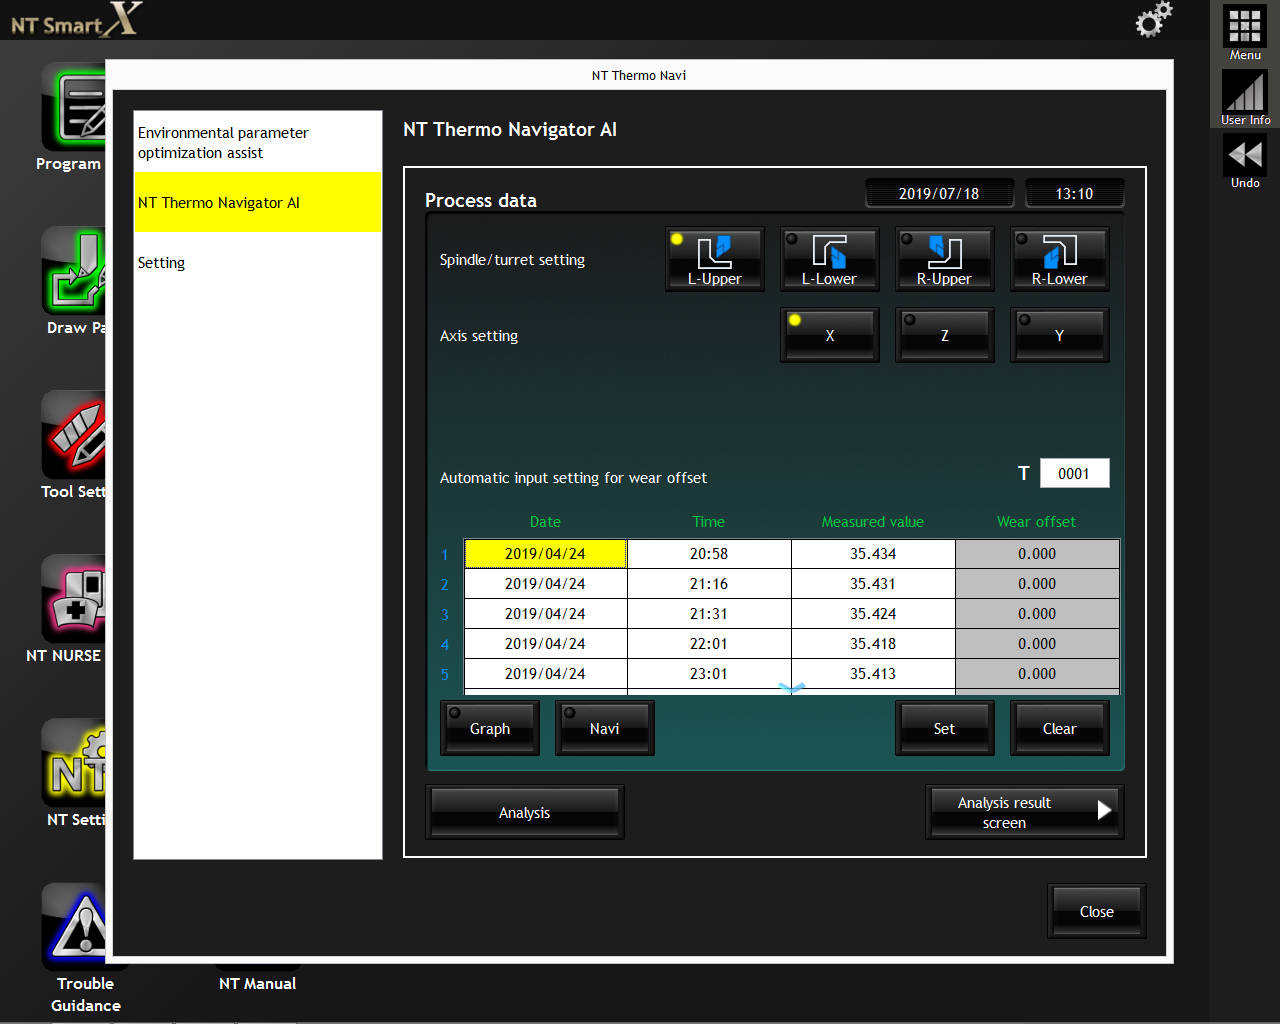The width and height of the screenshot is (1280, 1024).
Task: Click the T tool number field
Action: coord(1074,473)
